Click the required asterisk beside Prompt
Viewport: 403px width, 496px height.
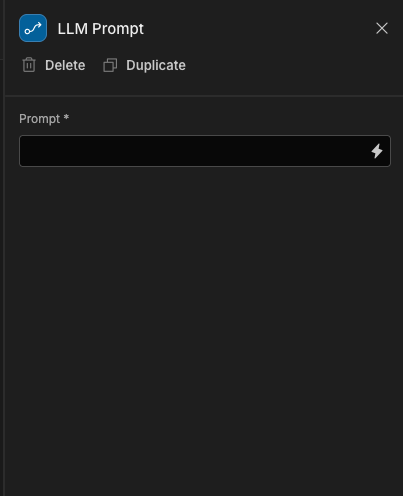click(x=66, y=117)
